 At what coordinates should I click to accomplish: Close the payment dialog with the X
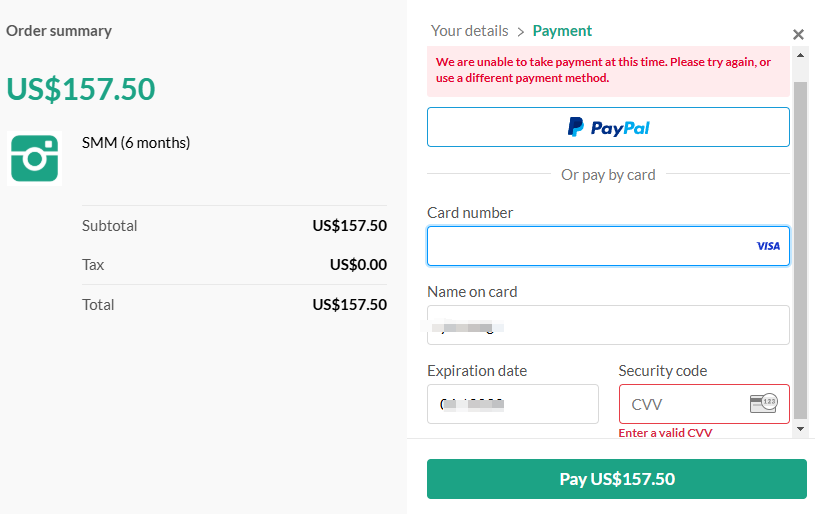pyautogui.click(x=798, y=35)
